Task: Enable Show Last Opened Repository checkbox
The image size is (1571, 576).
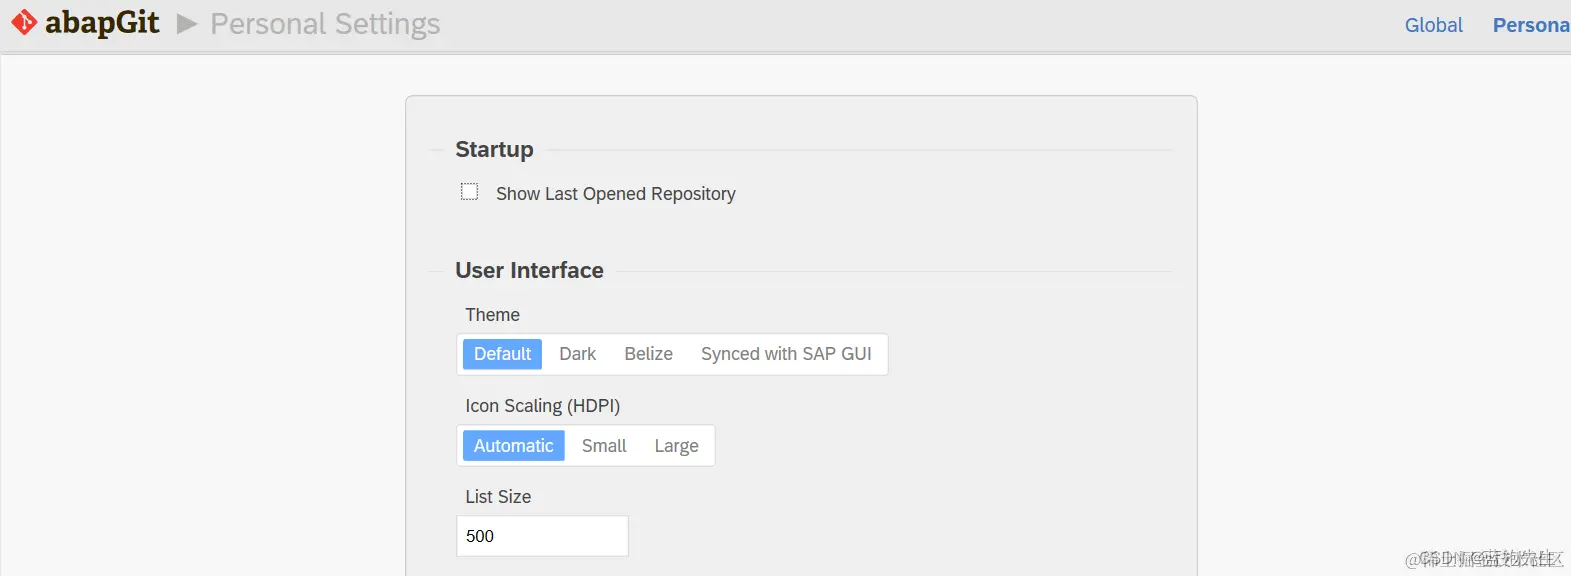Action: click(x=469, y=192)
